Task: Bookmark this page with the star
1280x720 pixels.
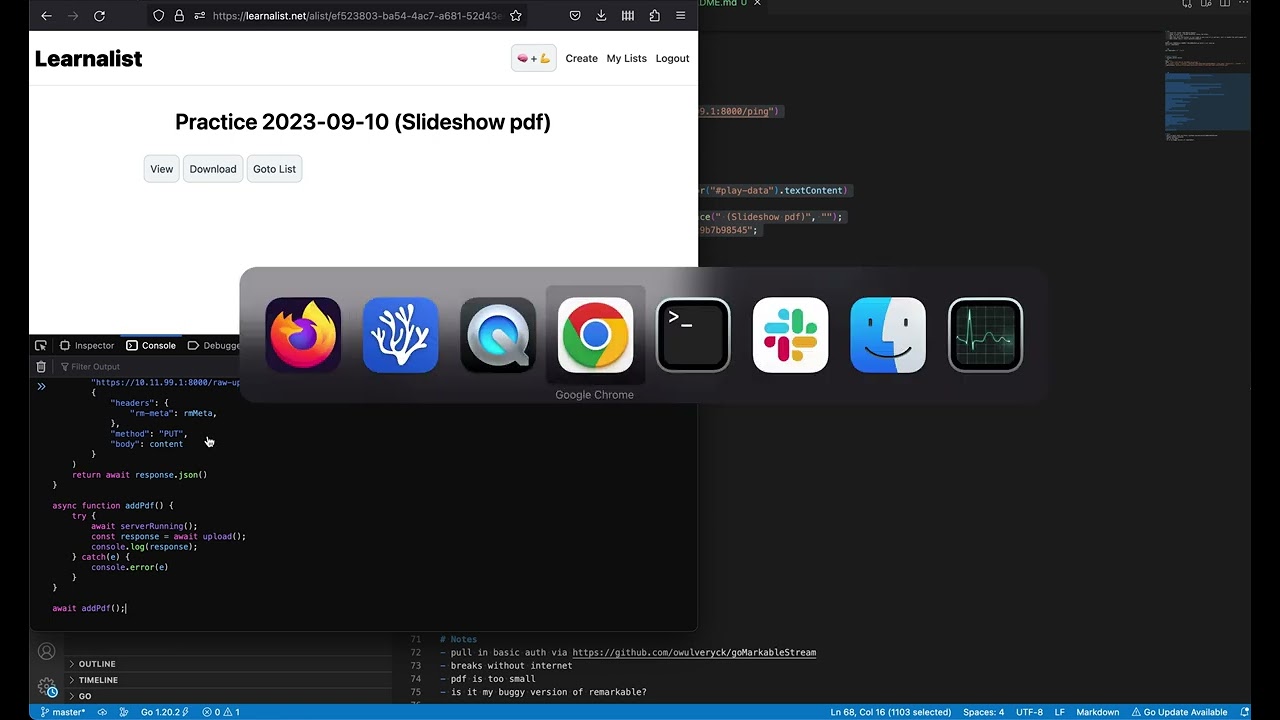Action: pyautogui.click(x=515, y=16)
